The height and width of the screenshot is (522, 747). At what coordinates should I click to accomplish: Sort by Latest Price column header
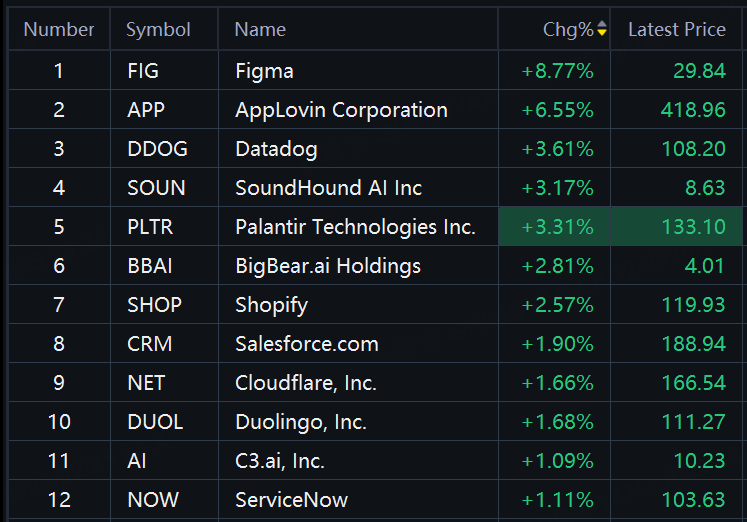tap(676, 30)
